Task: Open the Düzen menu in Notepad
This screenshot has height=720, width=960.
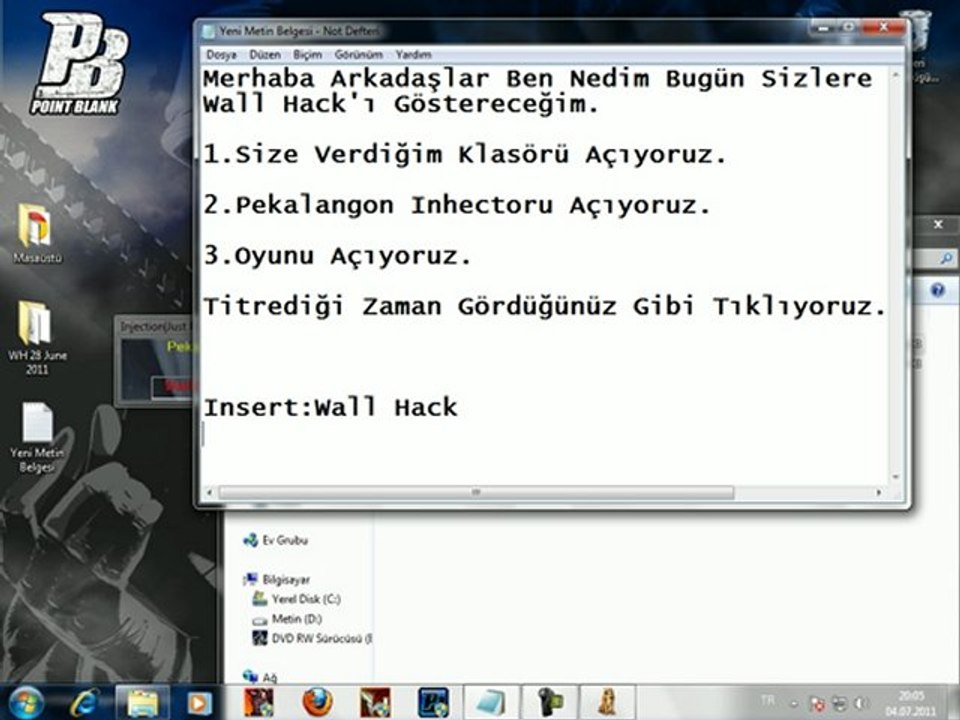Action: coord(264,54)
